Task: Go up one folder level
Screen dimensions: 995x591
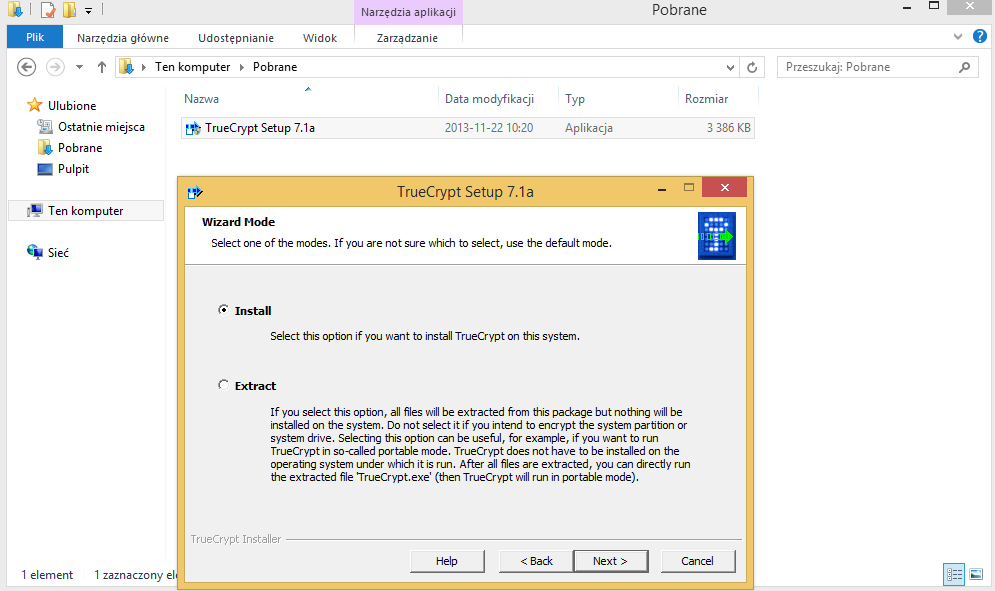Action: (x=102, y=67)
